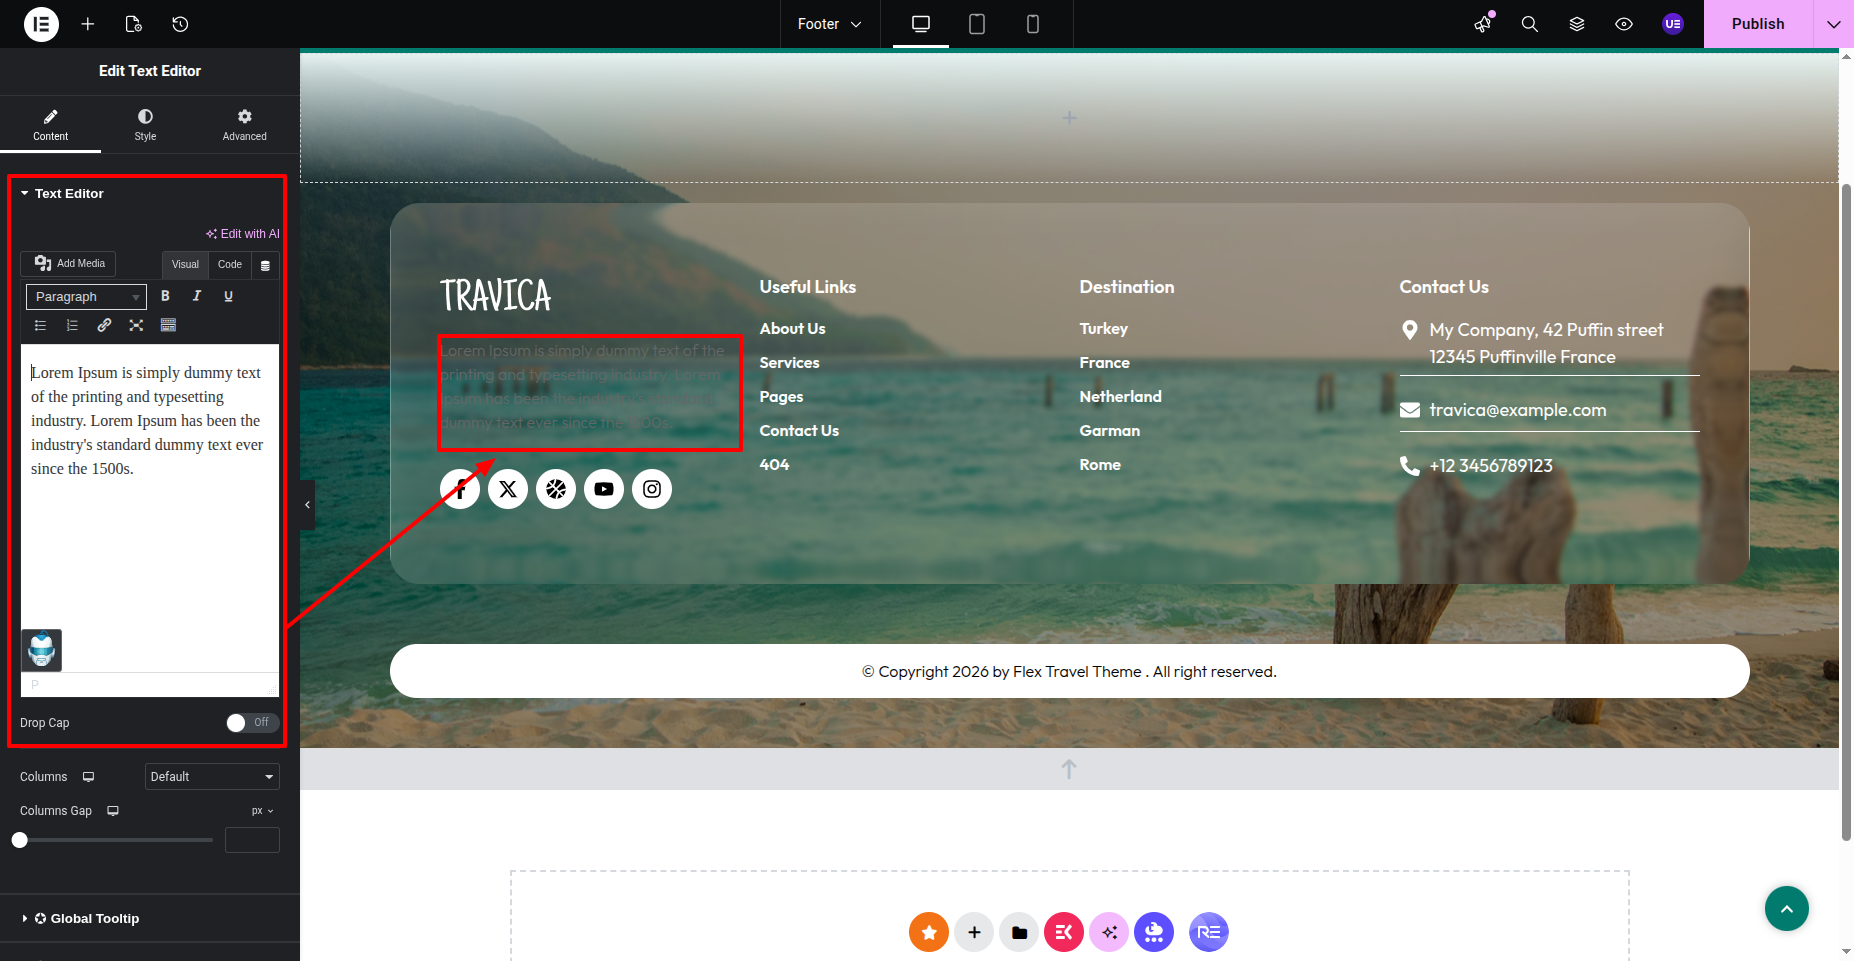Open the Advanced tab
Image resolution: width=1854 pixels, height=961 pixels.
(x=244, y=124)
